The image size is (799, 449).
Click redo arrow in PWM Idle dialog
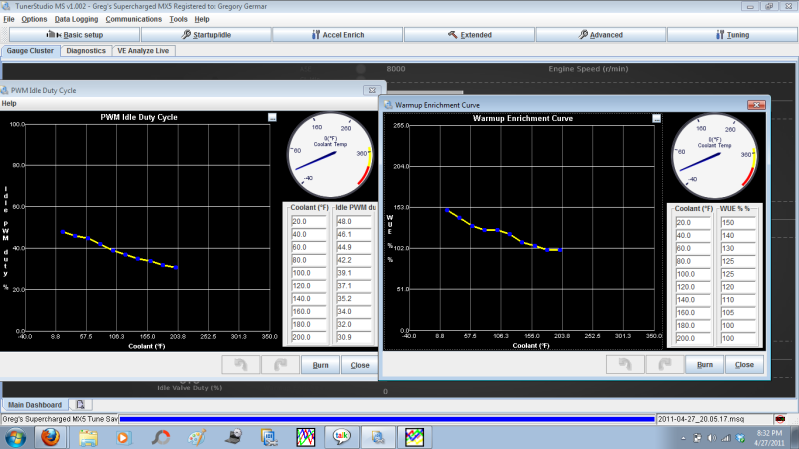279,365
